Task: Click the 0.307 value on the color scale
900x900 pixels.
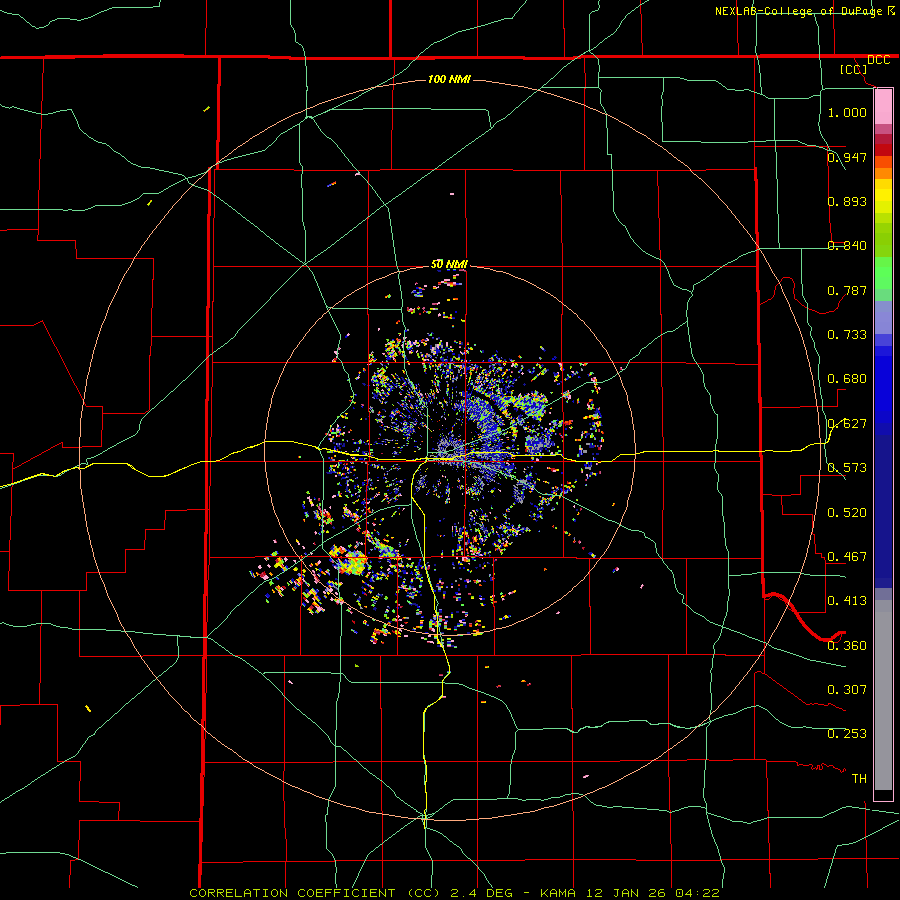Action: tap(847, 690)
